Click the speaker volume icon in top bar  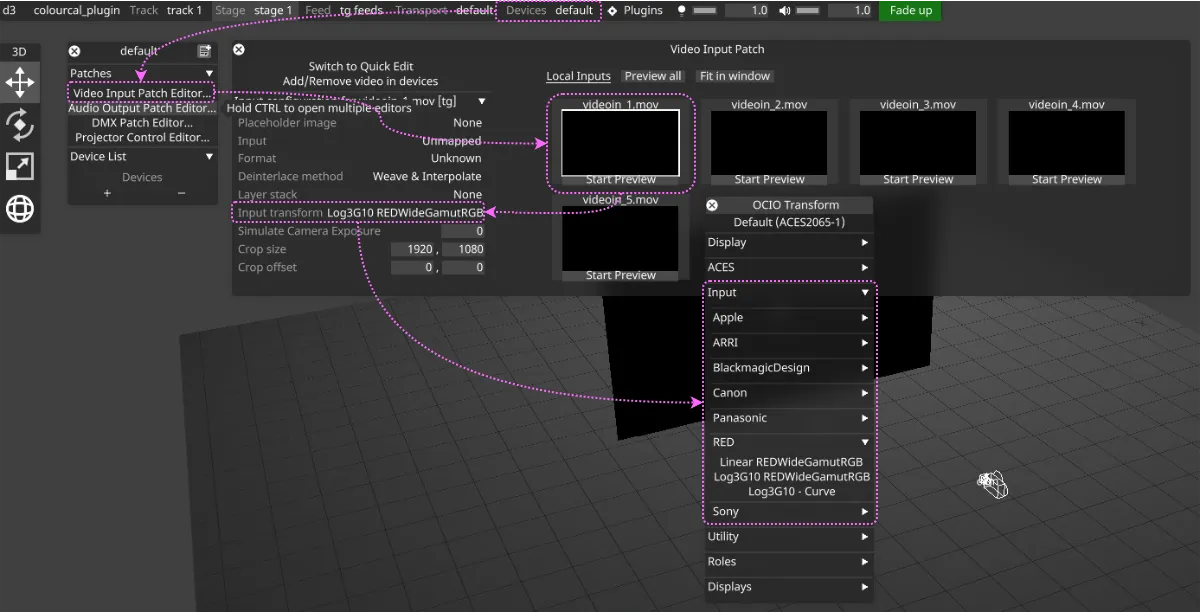783,10
